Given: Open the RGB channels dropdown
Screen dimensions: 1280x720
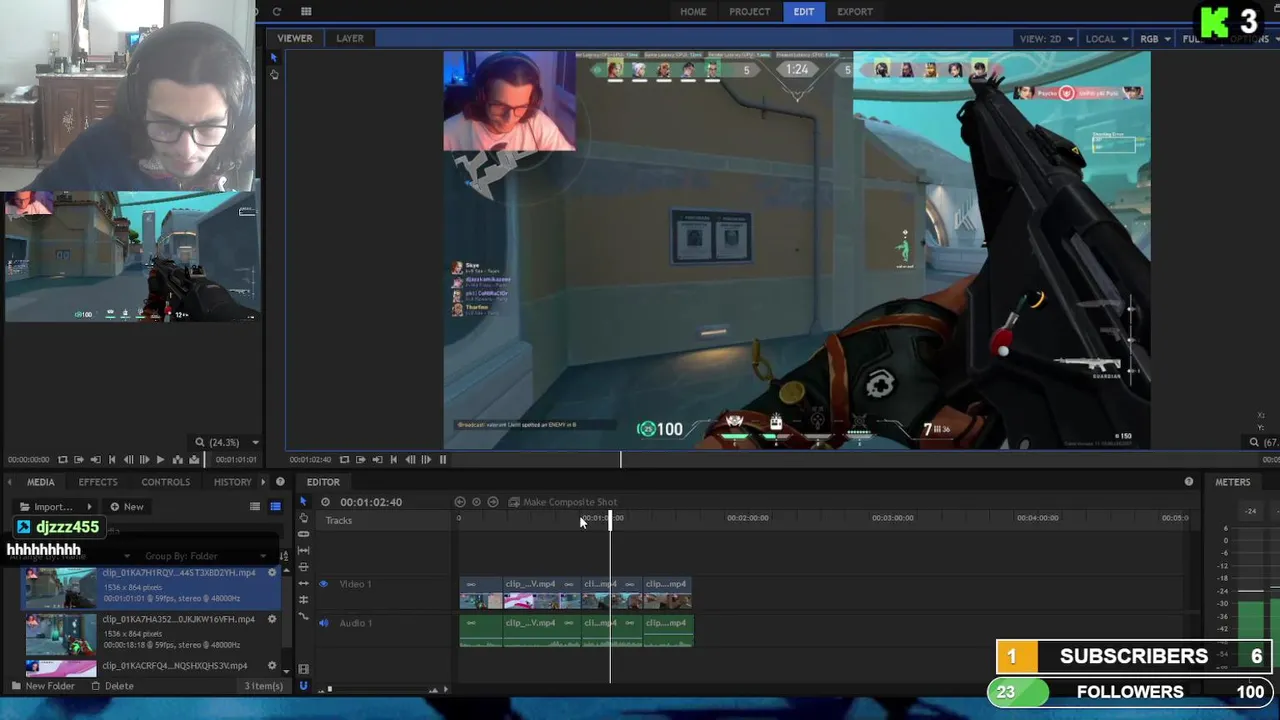Looking at the screenshot, I should (1156, 39).
